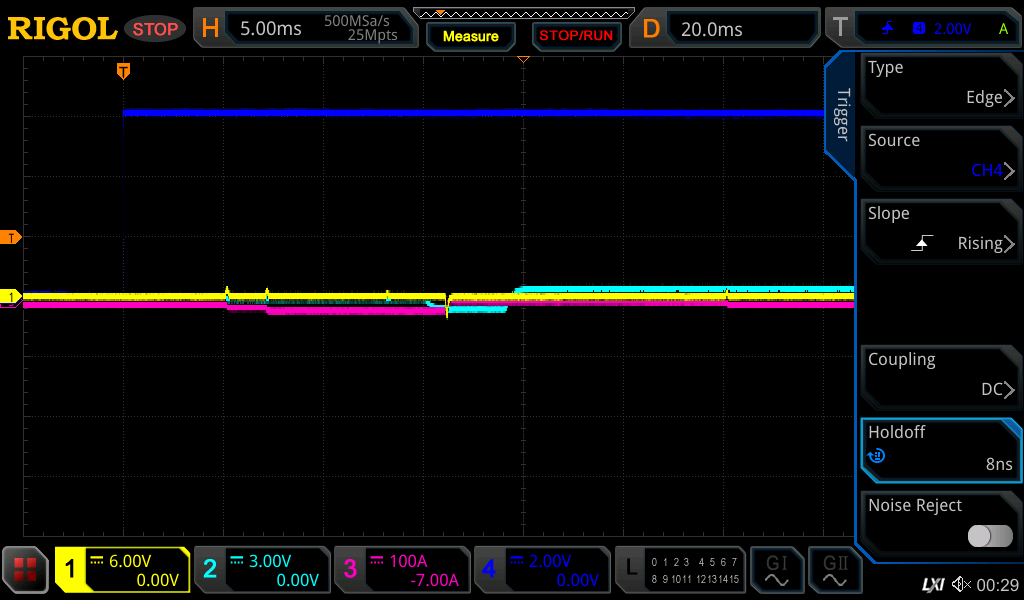The width and height of the screenshot is (1024, 600).
Task: Click the holdoff adjustment knob icon
Action: click(876, 456)
